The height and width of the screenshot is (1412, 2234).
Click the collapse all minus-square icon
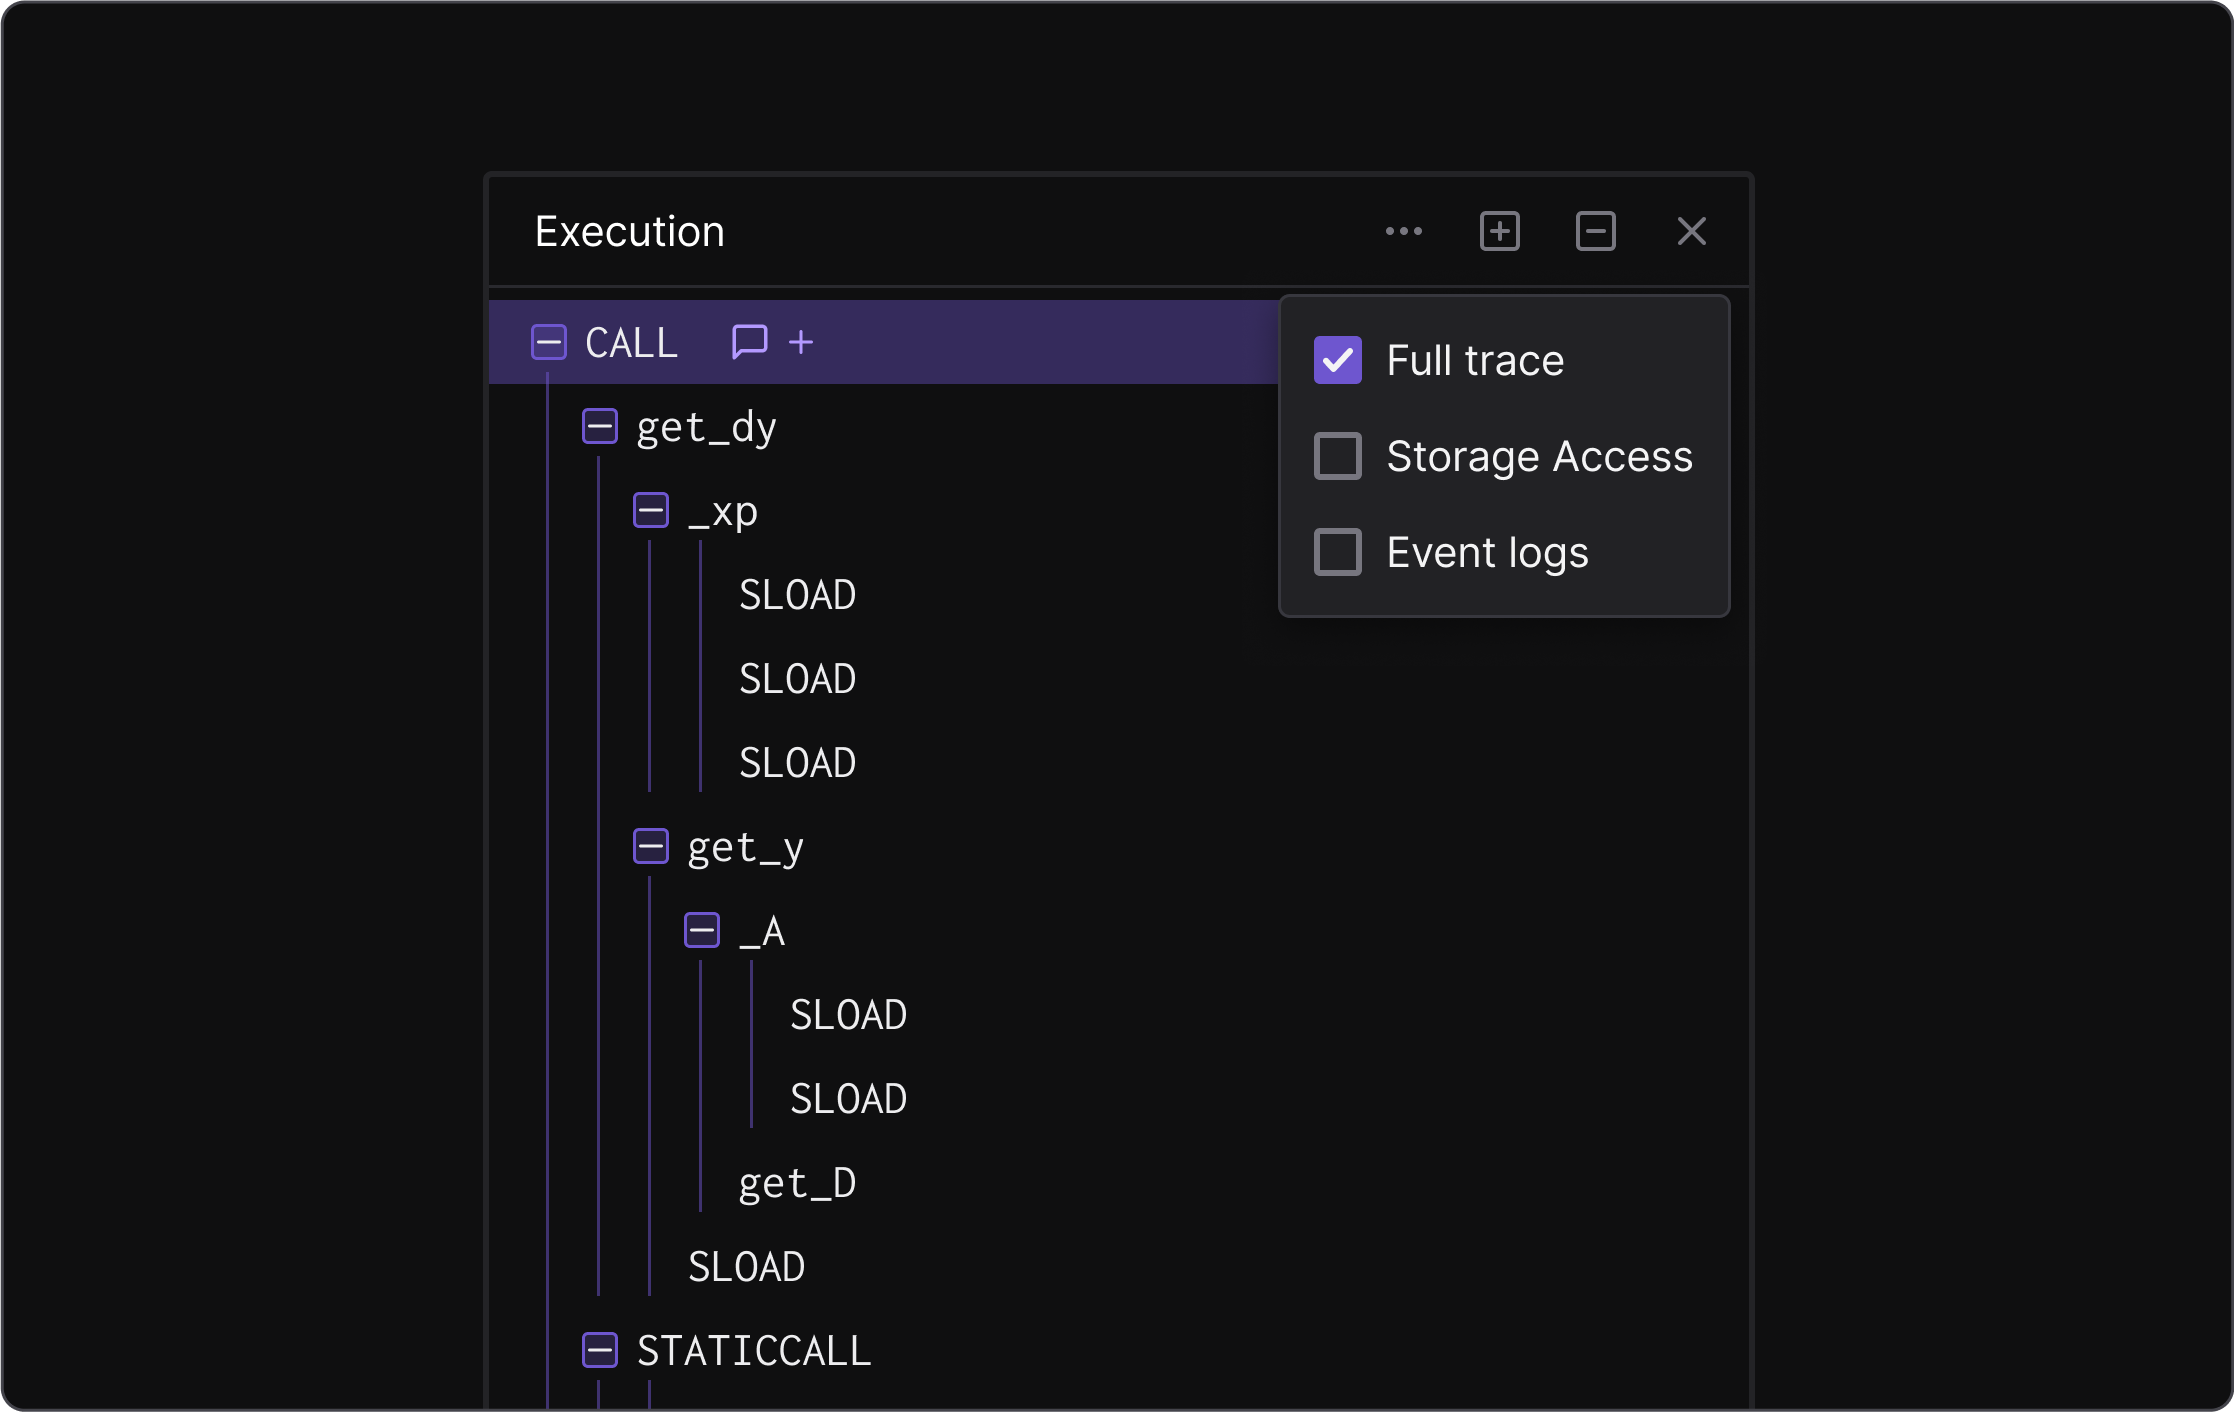[x=1595, y=232]
